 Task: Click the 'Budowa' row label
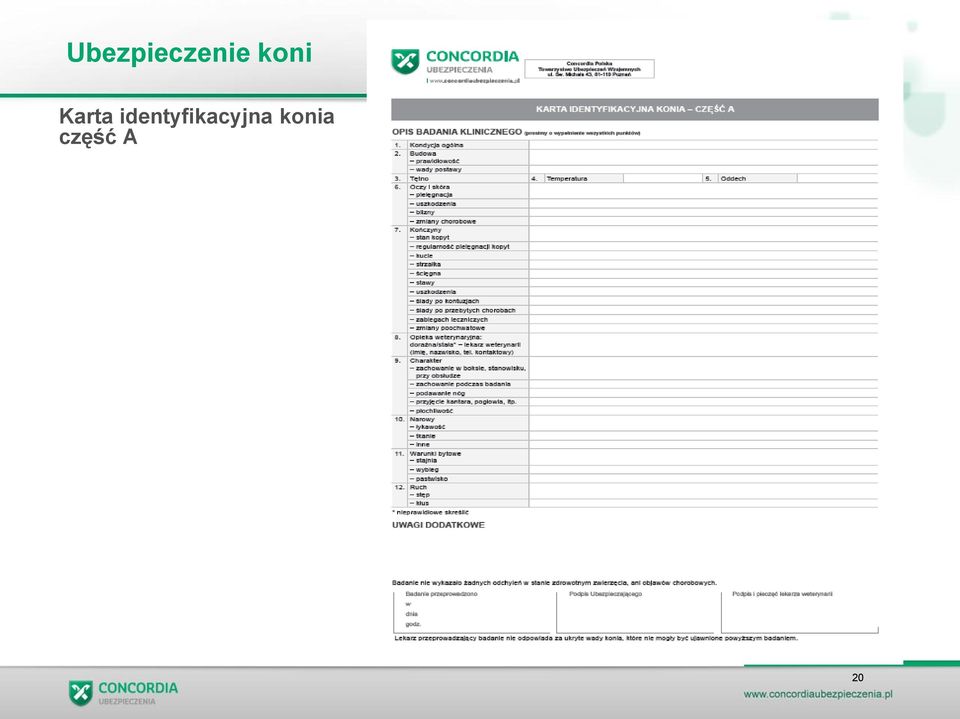[x=422, y=154]
